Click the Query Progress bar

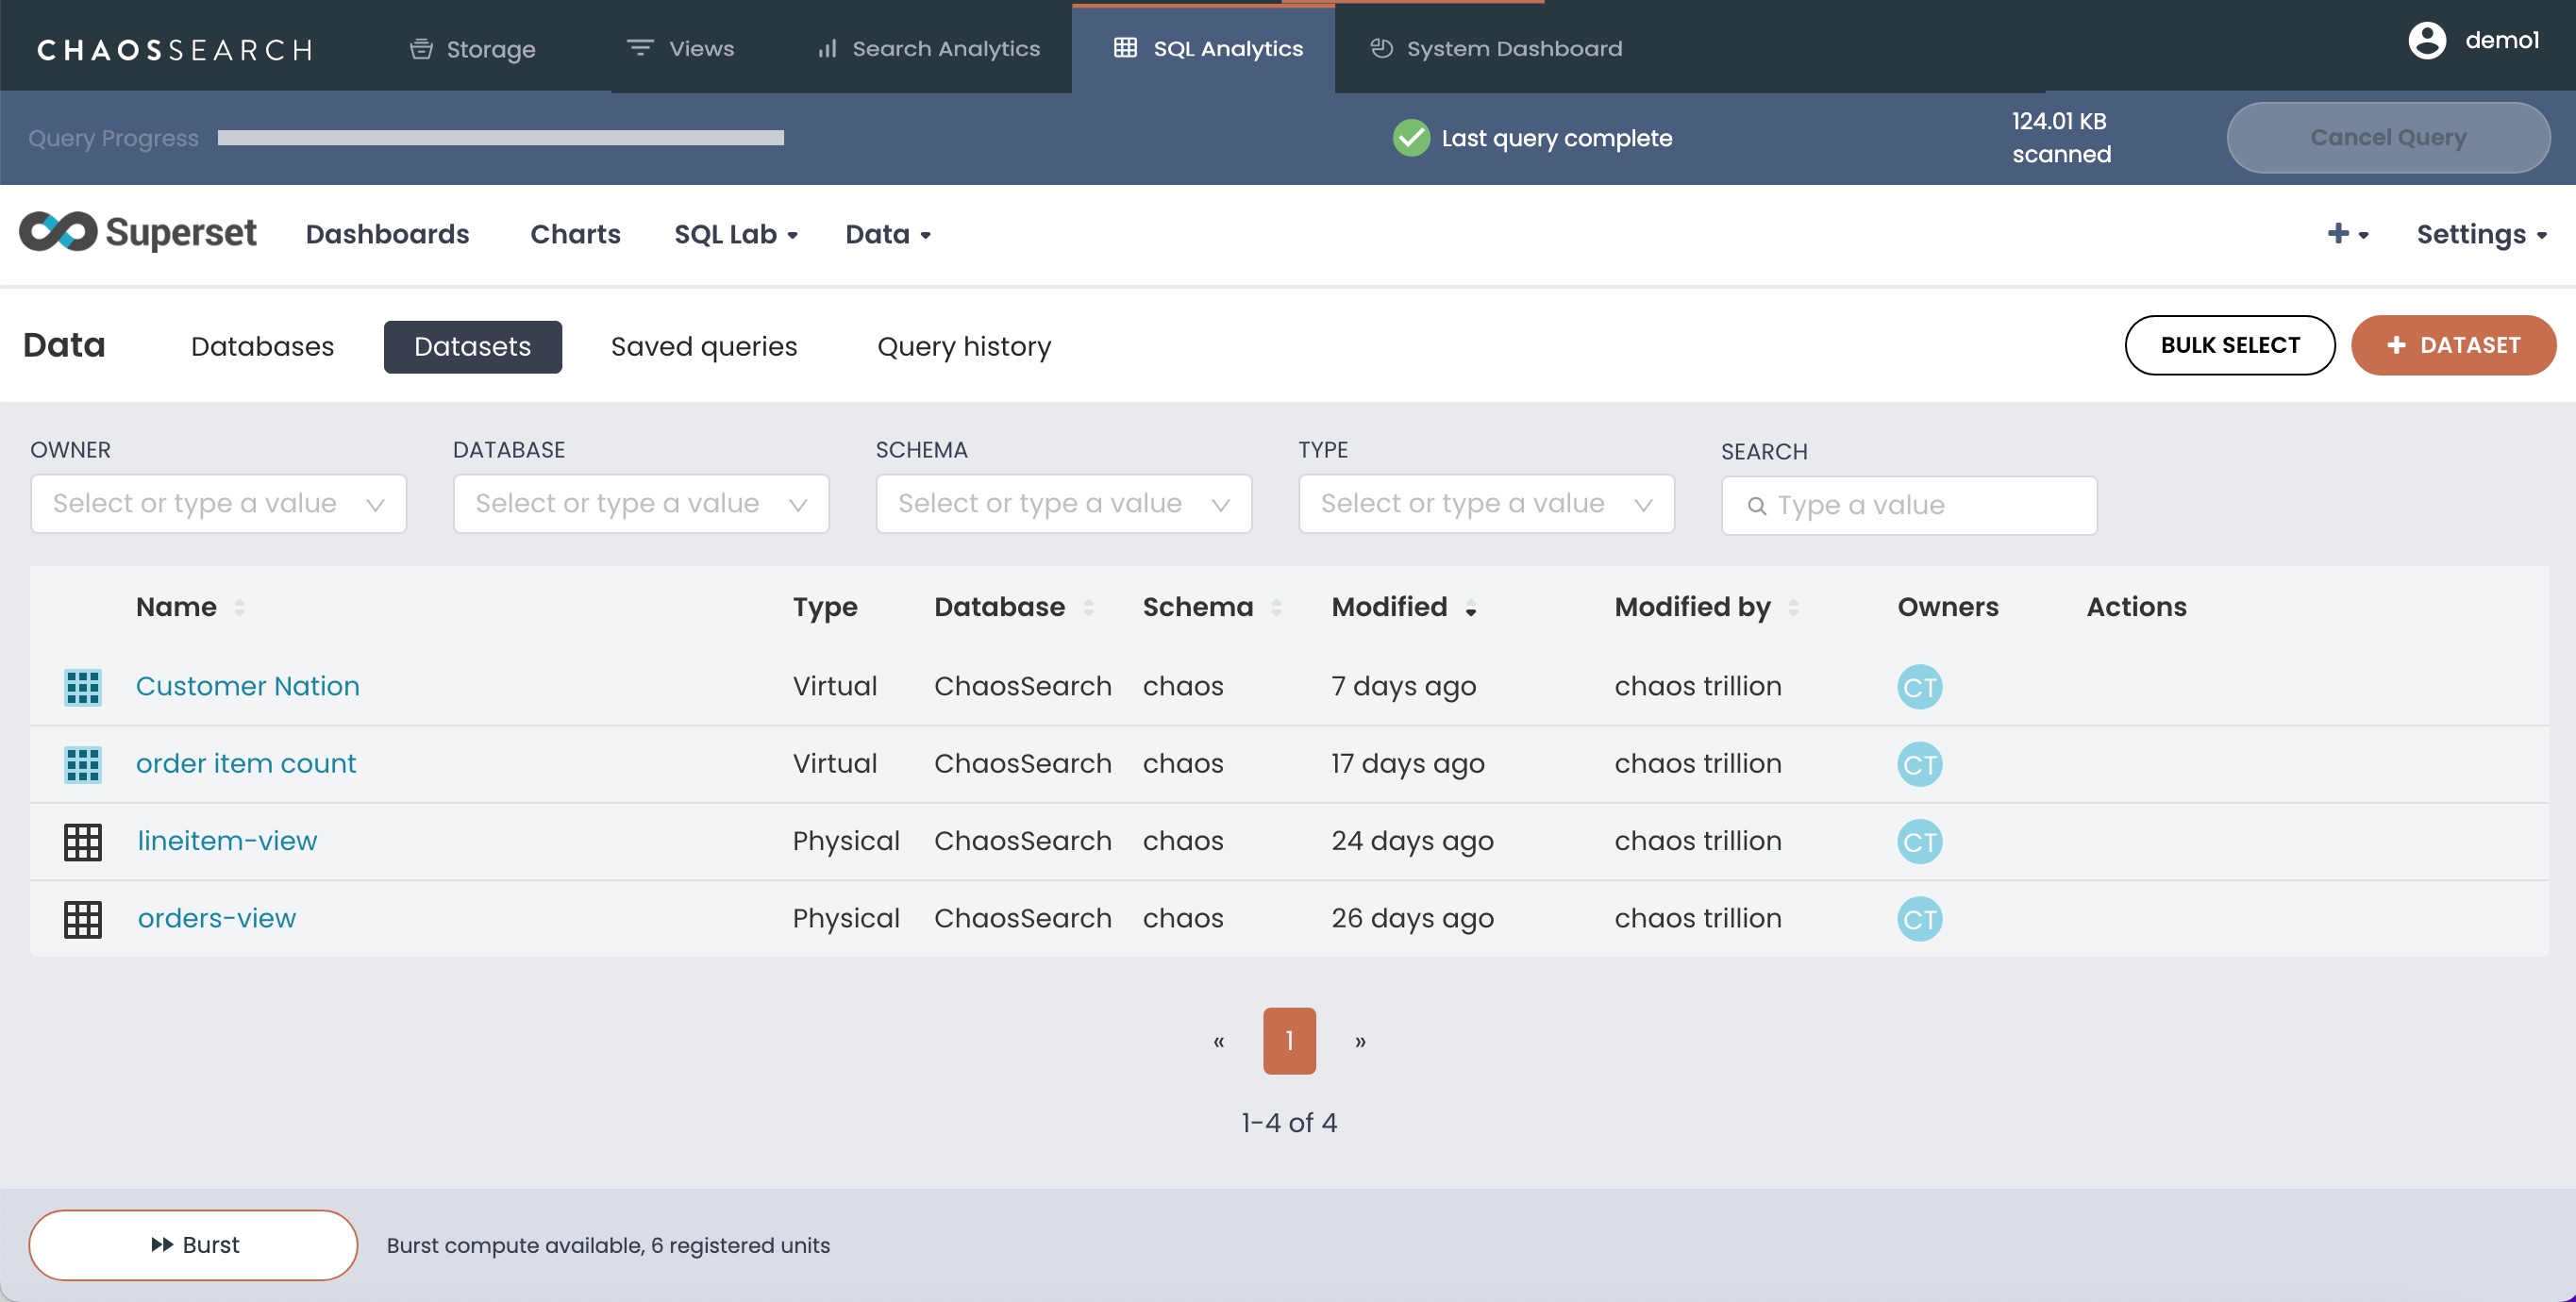tap(500, 138)
